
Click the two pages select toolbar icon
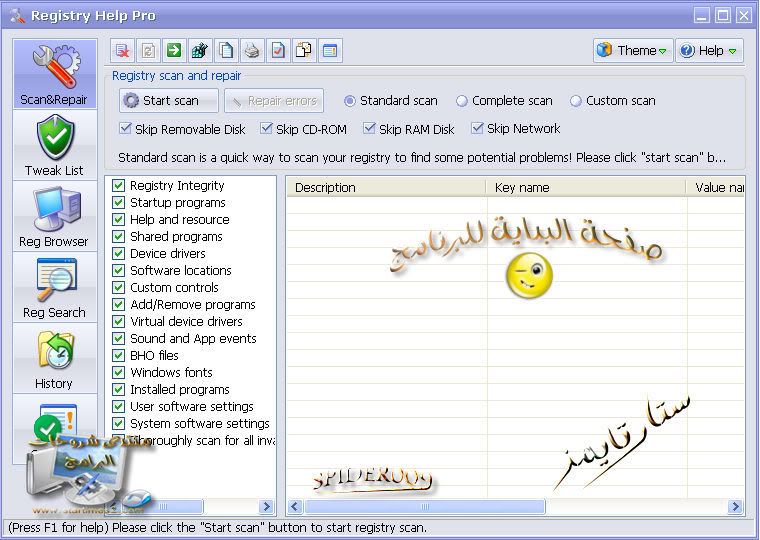coord(304,50)
